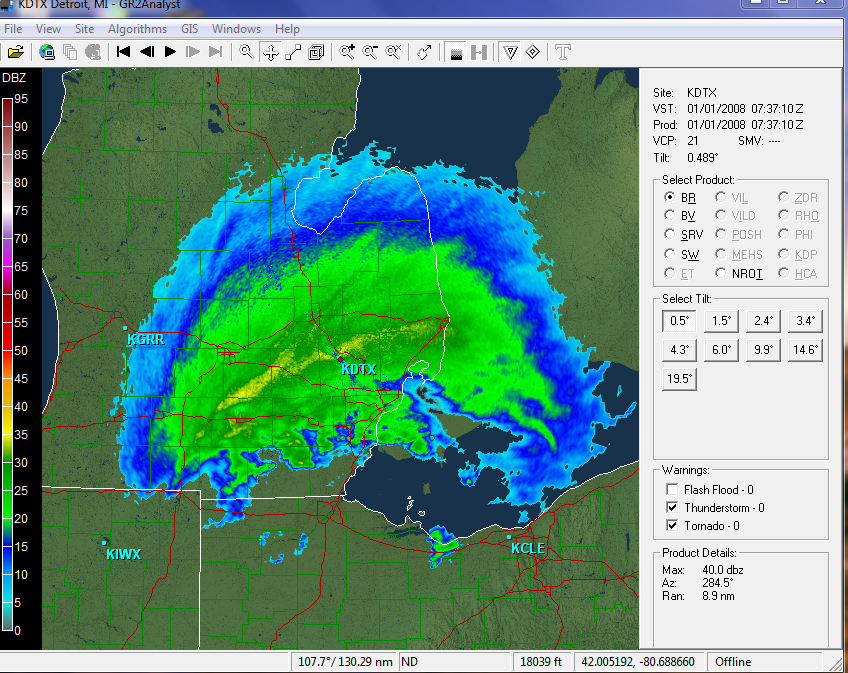Open the Windows menu
848x673 pixels.
236,29
